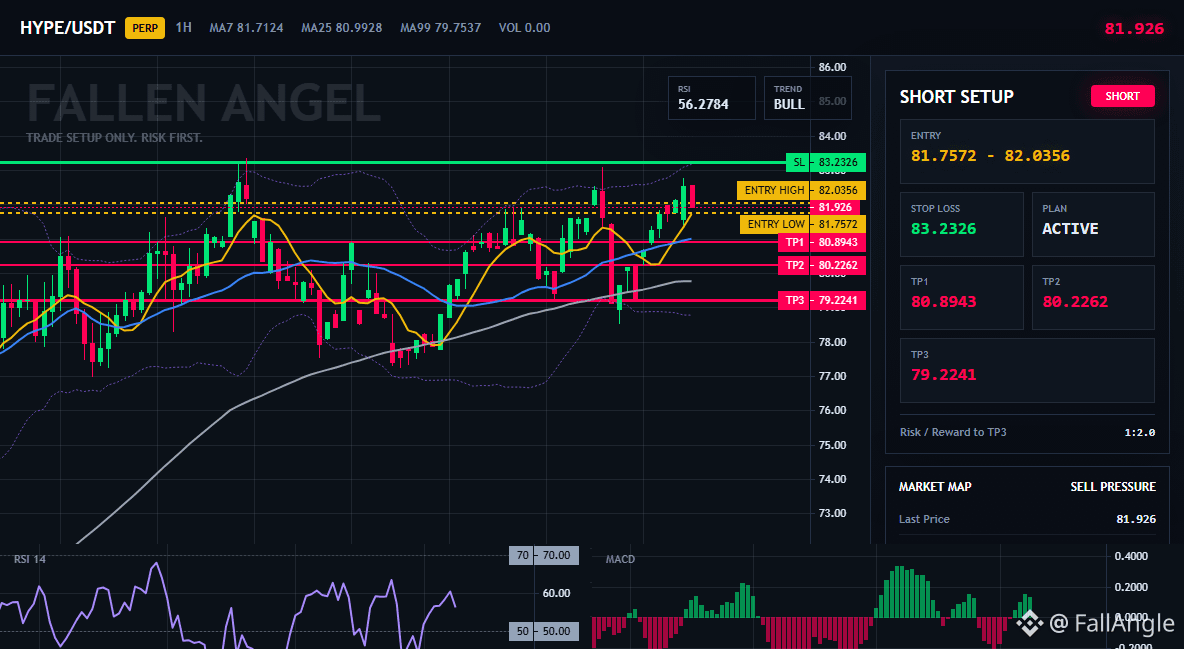The height and width of the screenshot is (649, 1184).
Task: Click the HYPE/USDT pair title
Action: 67,28
